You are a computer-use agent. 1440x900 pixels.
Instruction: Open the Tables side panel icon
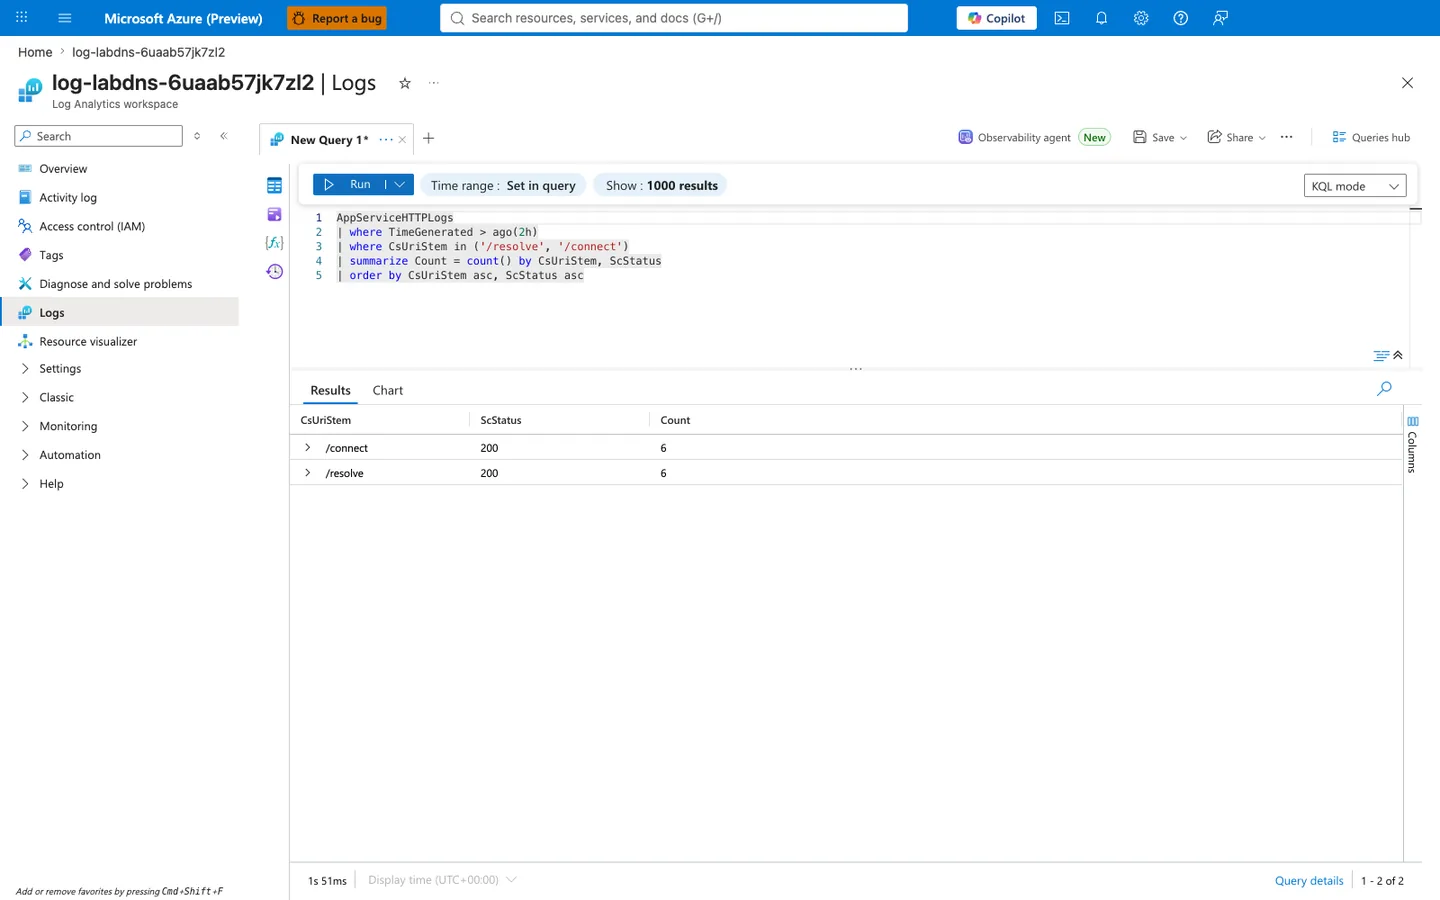click(275, 186)
